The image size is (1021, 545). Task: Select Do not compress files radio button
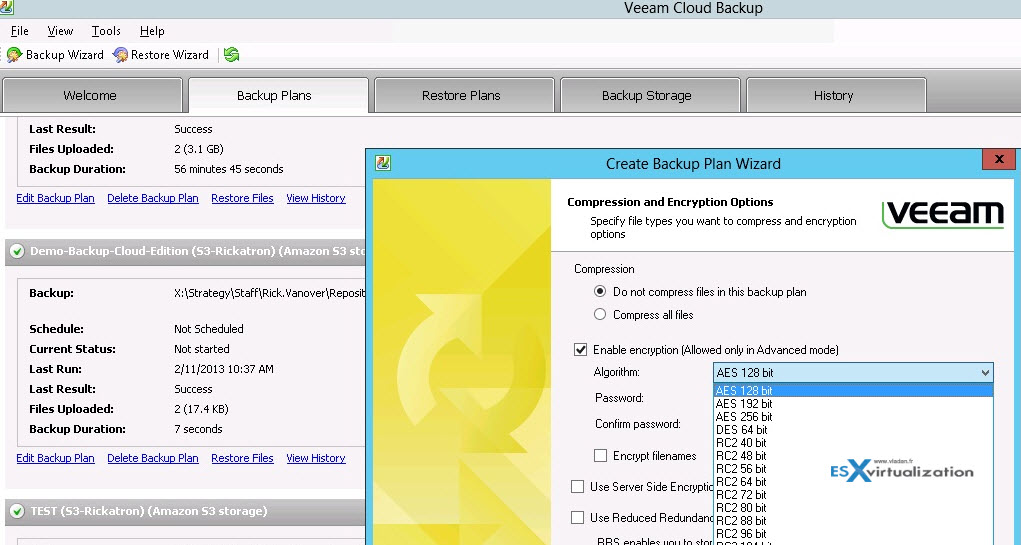(600, 292)
